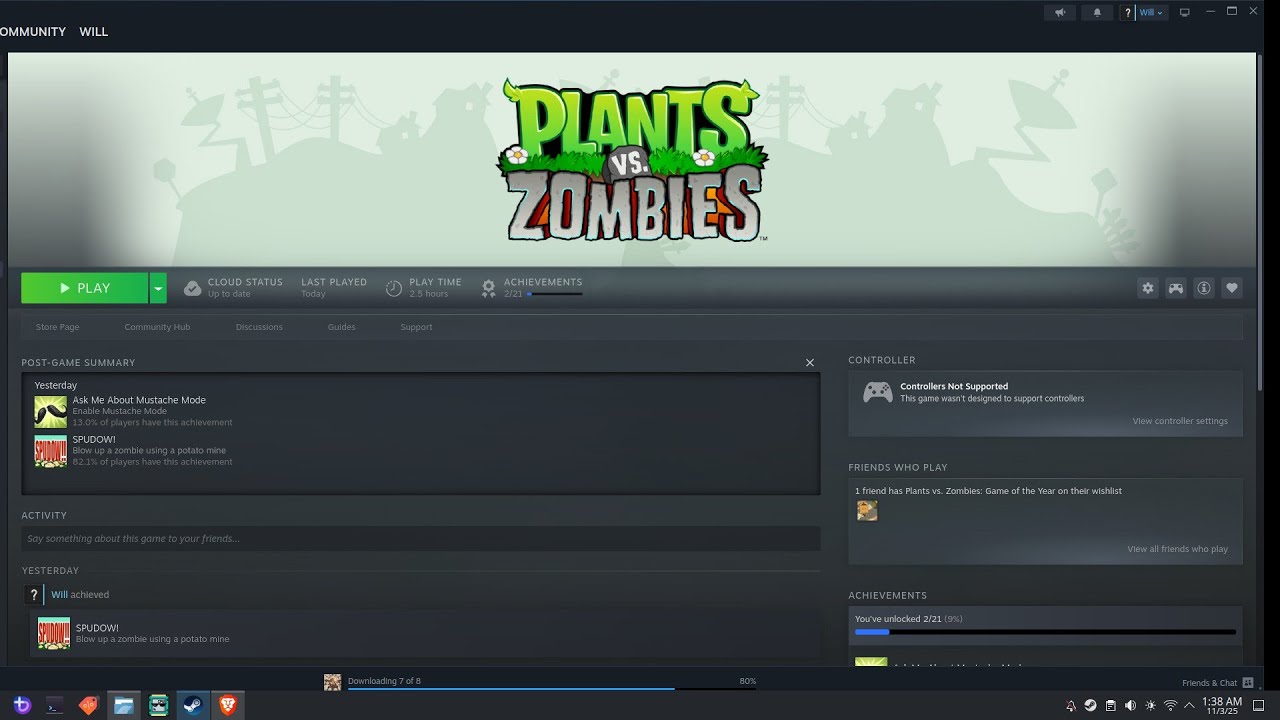This screenshot has width=1280, height=720.
Task: Open the announcements megaphone icon
Action: coord(1060,12)
